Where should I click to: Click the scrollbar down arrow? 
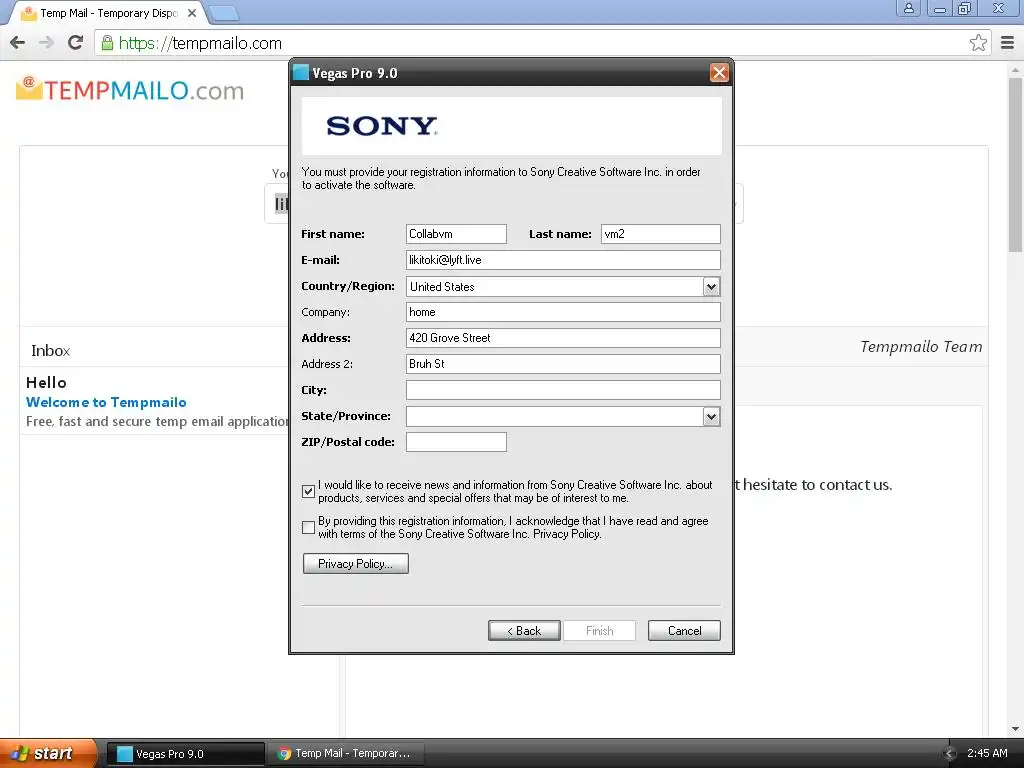(1016, 729)
